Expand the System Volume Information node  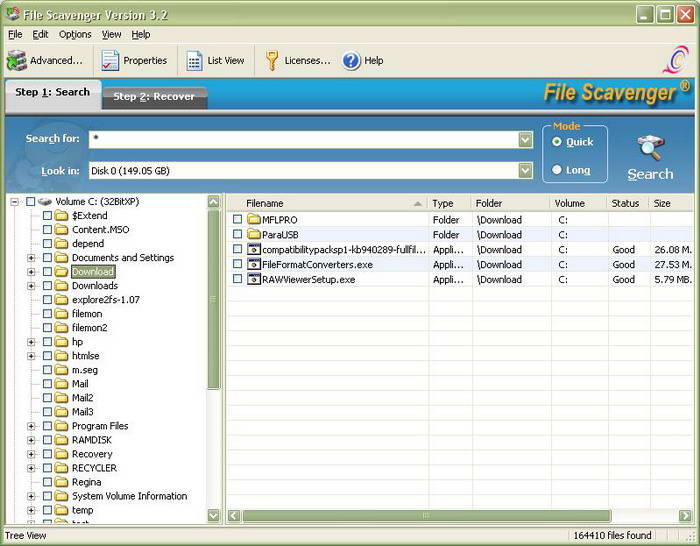(31, 496)
